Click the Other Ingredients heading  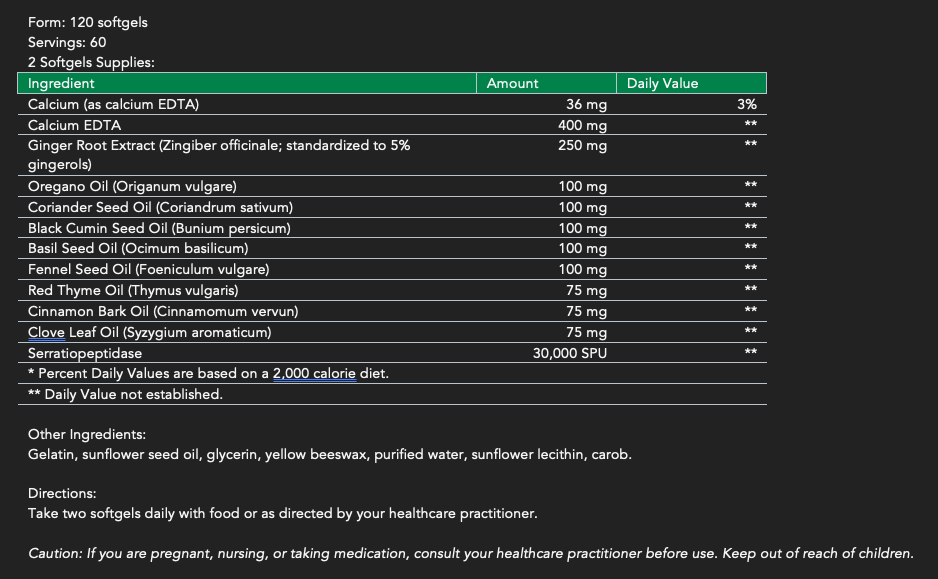coord(87,435)
